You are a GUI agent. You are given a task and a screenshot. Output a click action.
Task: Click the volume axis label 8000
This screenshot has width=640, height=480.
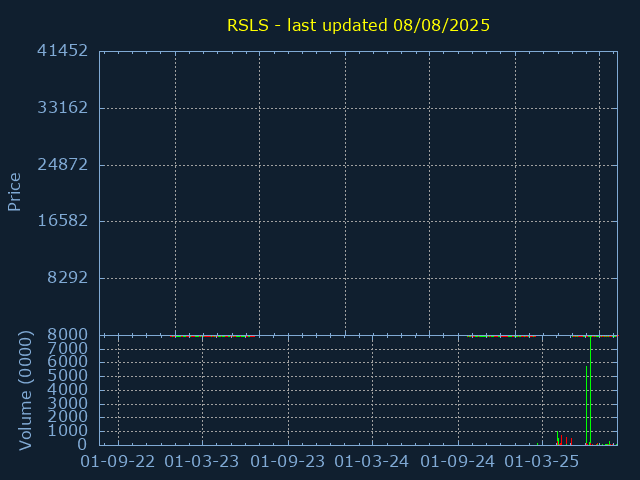click(67, 335)
